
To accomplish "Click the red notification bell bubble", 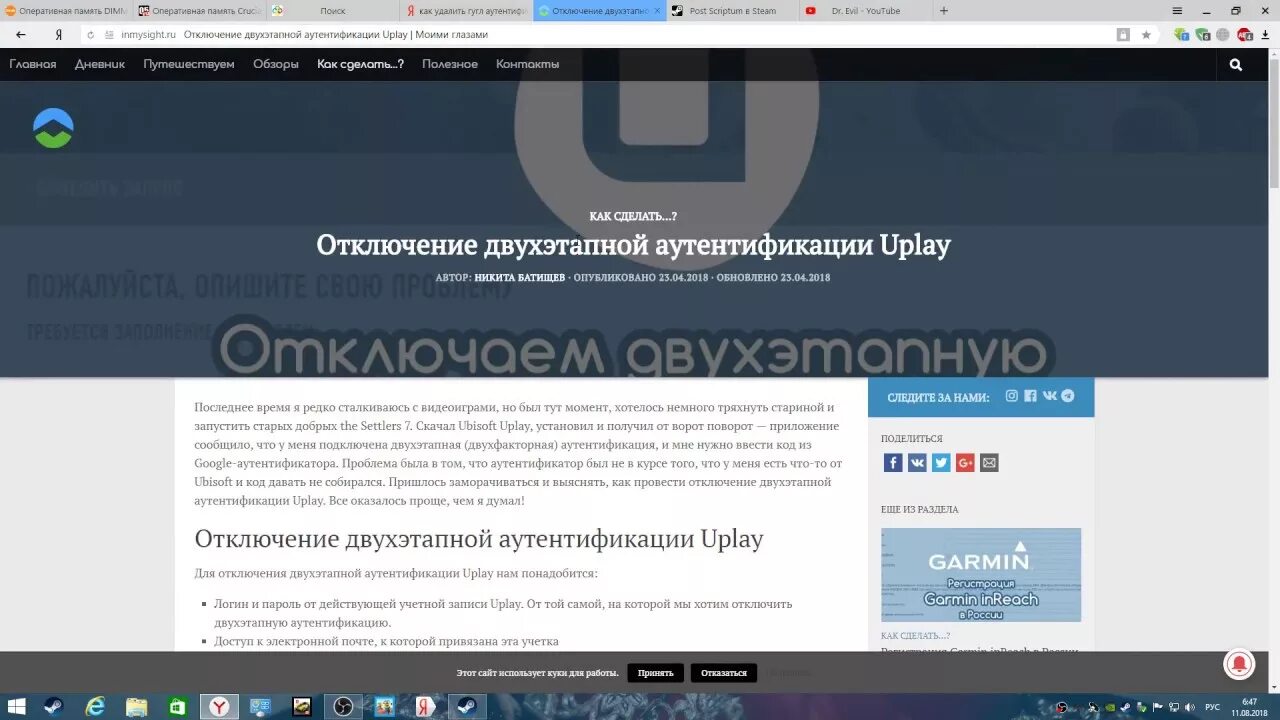I will click(x=1240, y=664).
